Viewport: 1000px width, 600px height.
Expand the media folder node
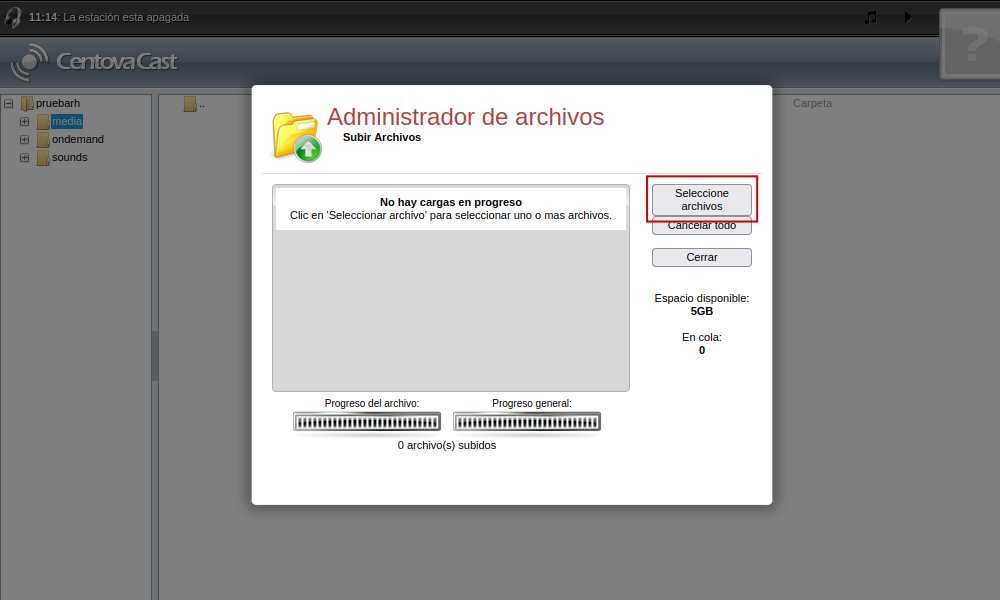coord(25,122)
